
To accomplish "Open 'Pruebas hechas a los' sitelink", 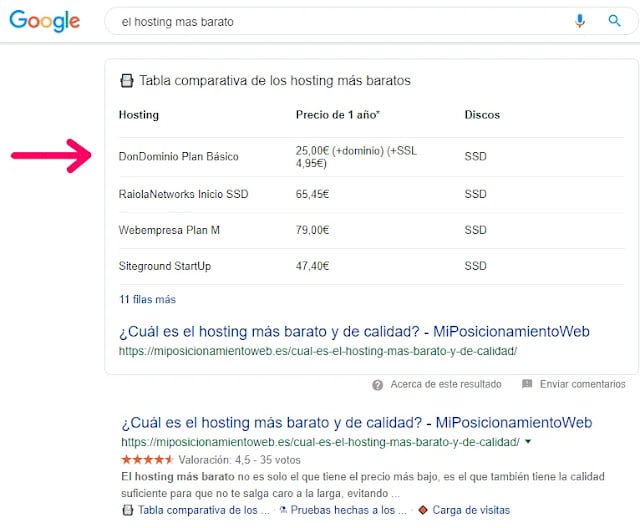I will click(344, 510).
